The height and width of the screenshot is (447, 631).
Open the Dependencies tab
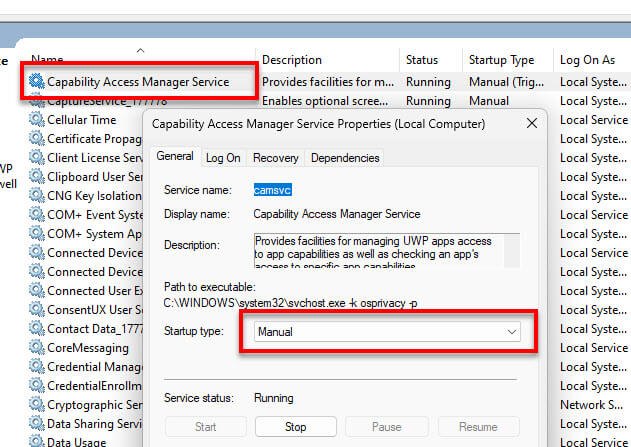(345, 158)
